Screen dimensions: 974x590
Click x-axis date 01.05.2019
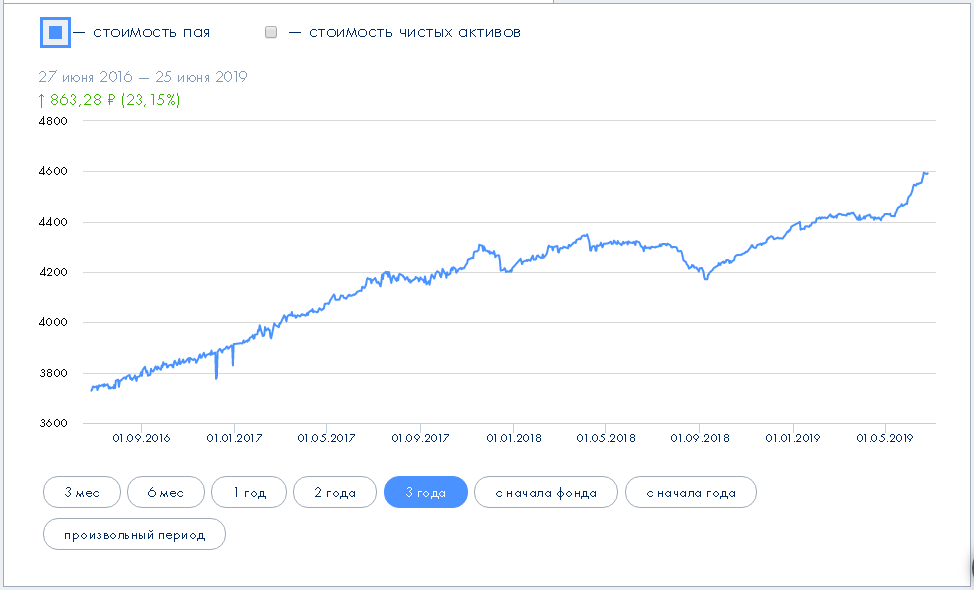click(x=885, y=438)
